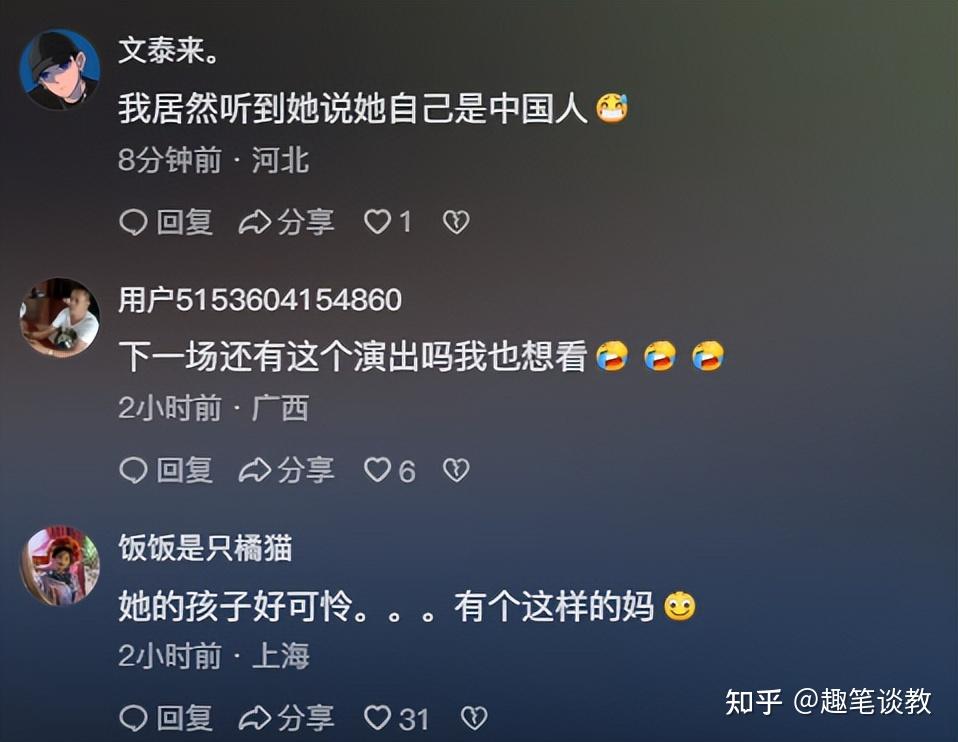Share 饭饭是只橘猫's comment
The height and width of the screenshot is (742, 958).
(287, 718)
